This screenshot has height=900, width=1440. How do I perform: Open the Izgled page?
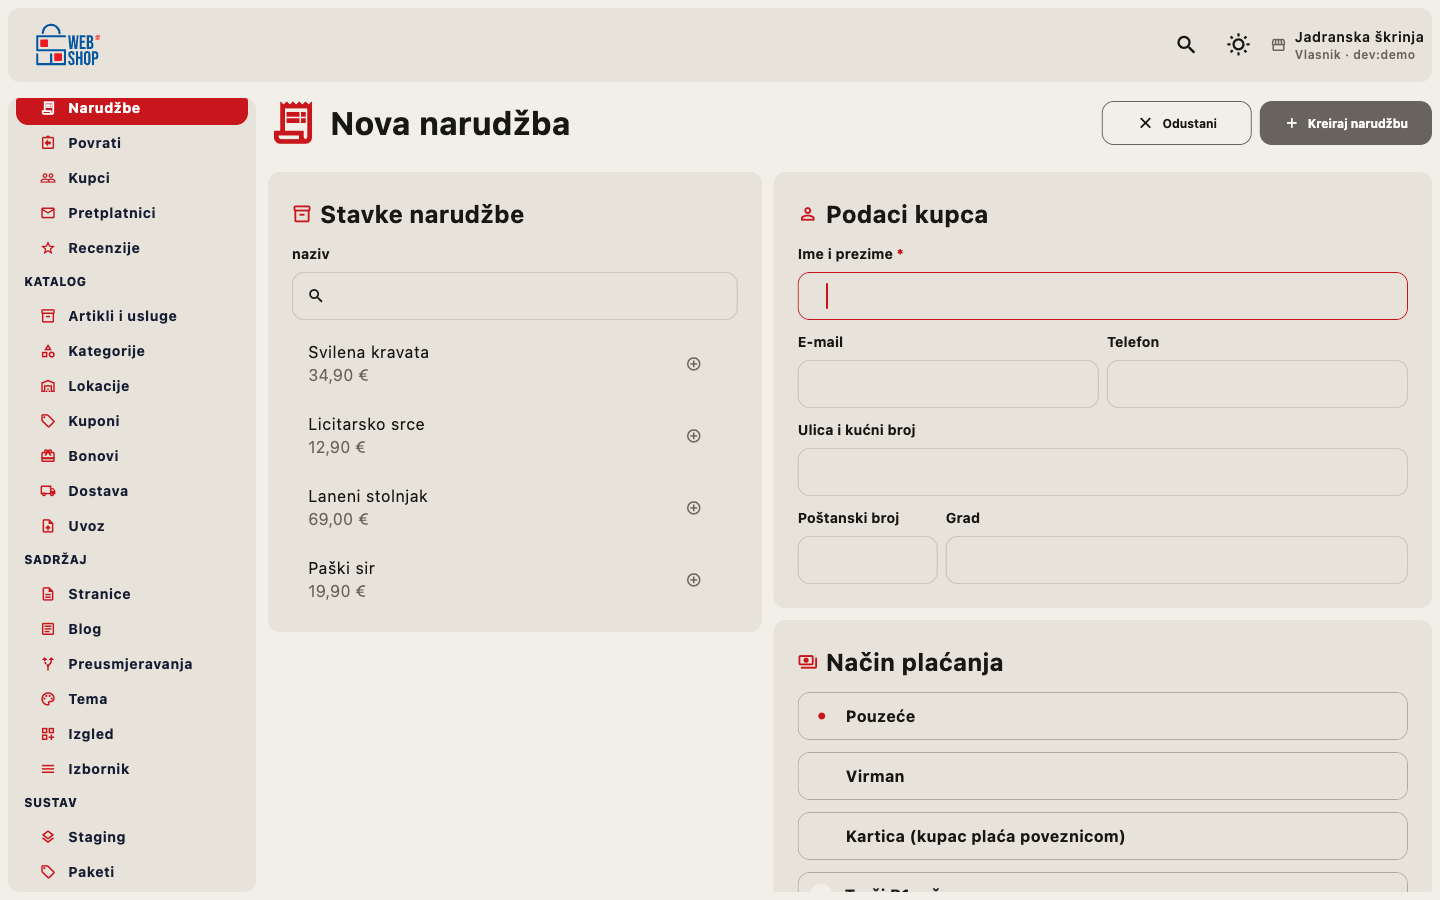132,734
